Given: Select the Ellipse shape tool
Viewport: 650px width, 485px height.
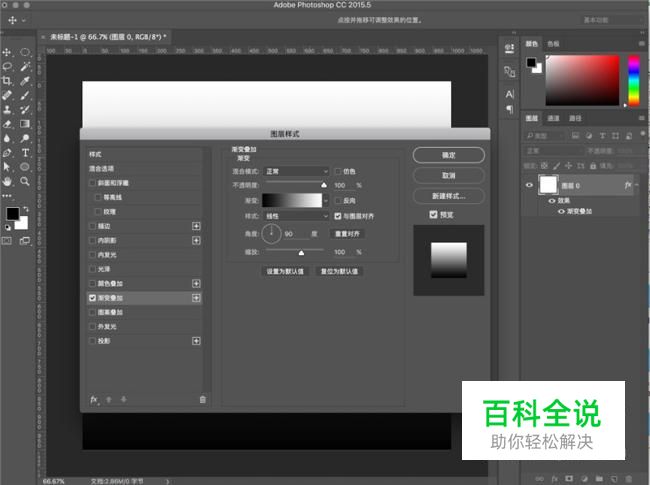Looking at the screenshot, I should [x=25, y=167].
